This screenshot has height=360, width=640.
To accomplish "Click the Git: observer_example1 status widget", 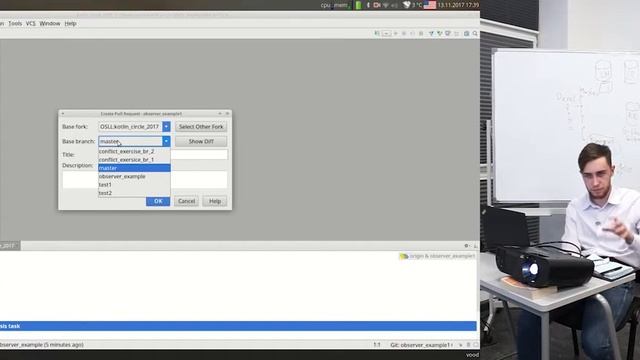I will (x=421, y=345).
